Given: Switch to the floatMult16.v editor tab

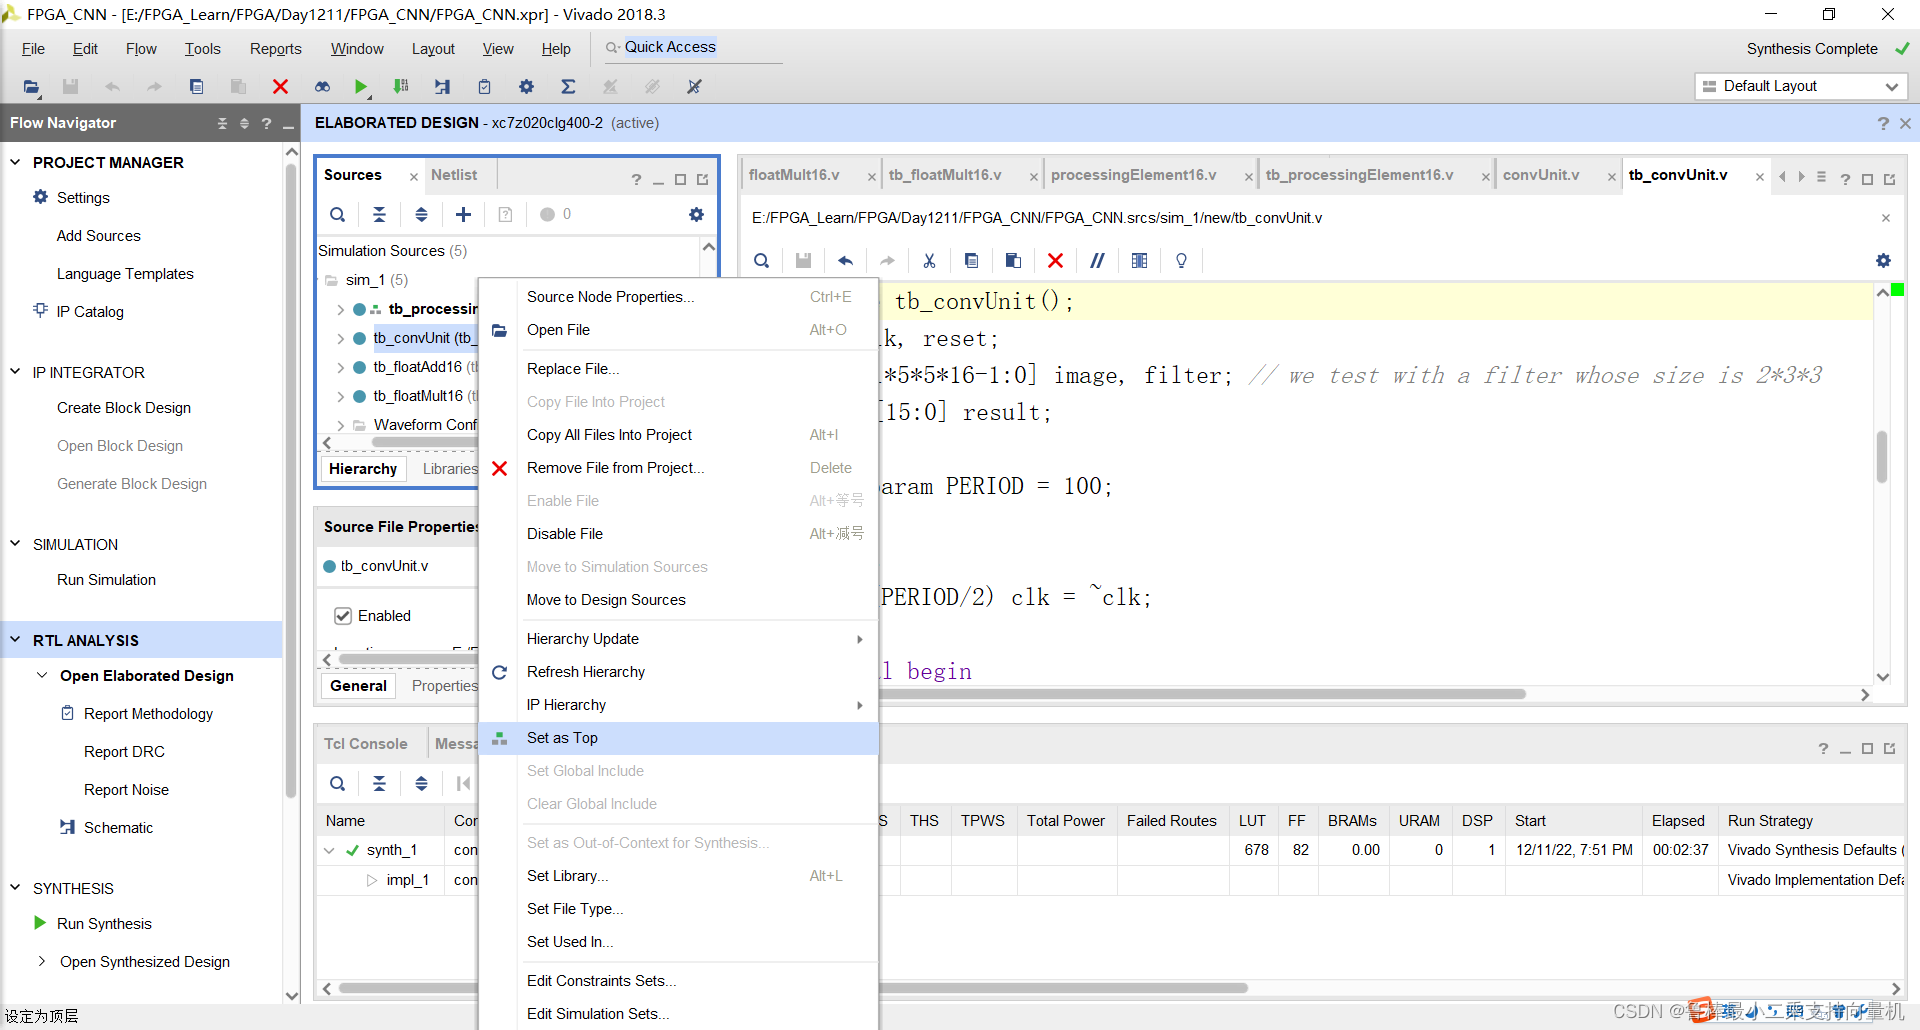Looking at the screenshot, I should (795, 175).
